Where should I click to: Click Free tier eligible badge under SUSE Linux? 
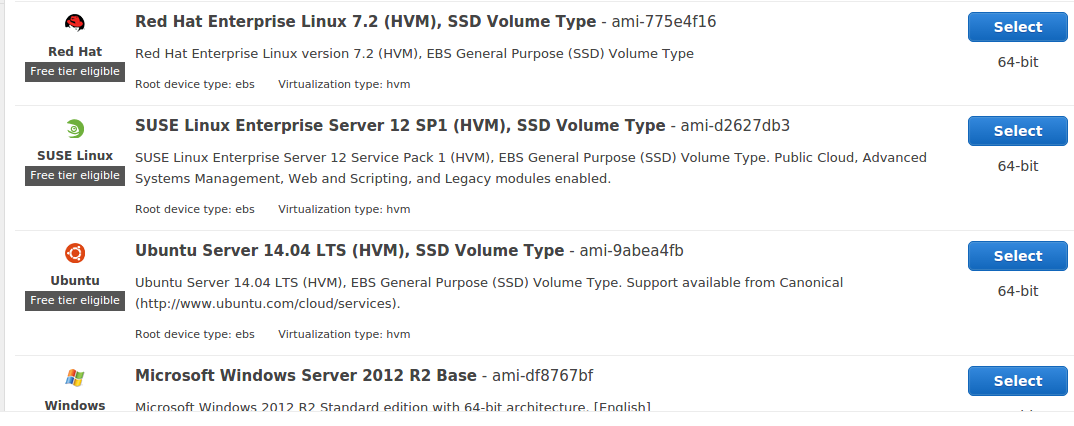[x=75, y=175]
